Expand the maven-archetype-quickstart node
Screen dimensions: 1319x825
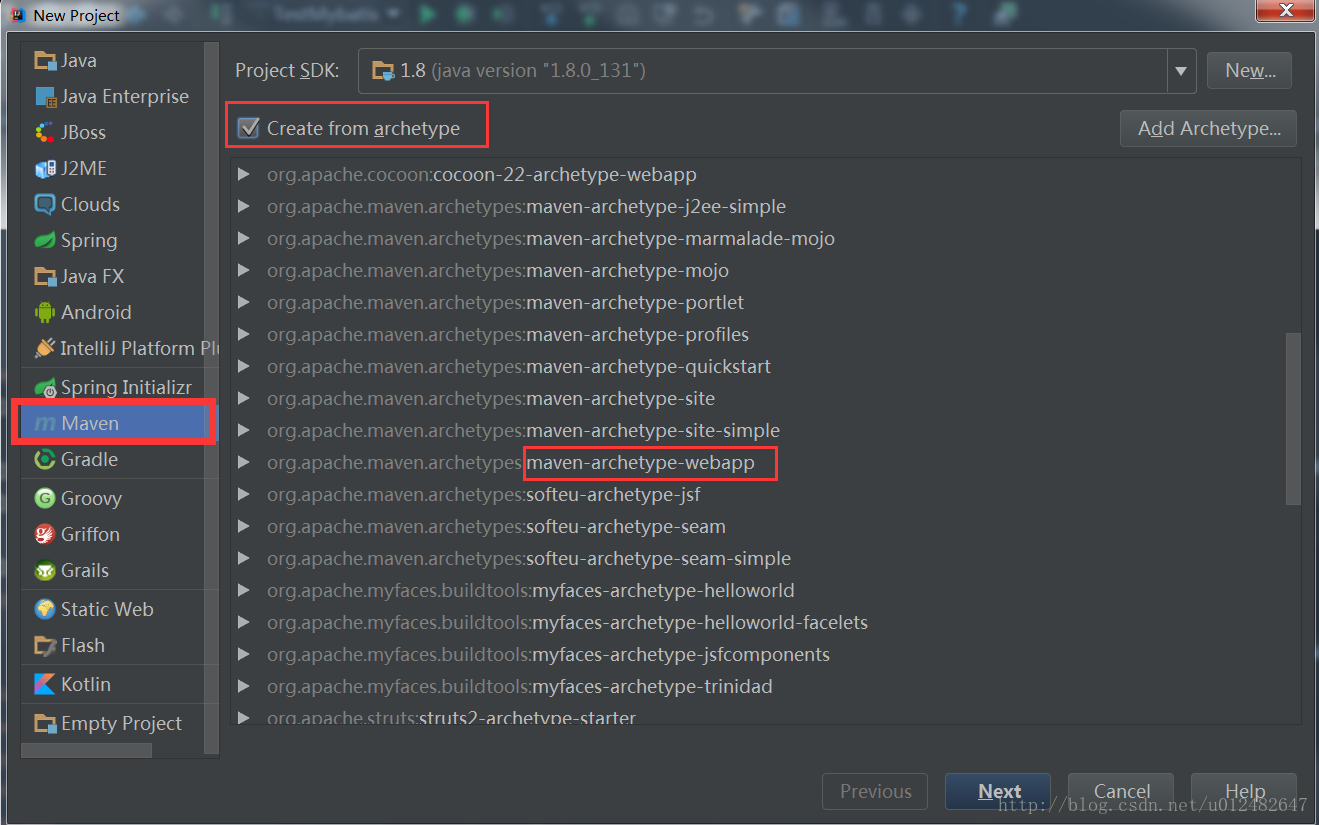pos(243,367)
